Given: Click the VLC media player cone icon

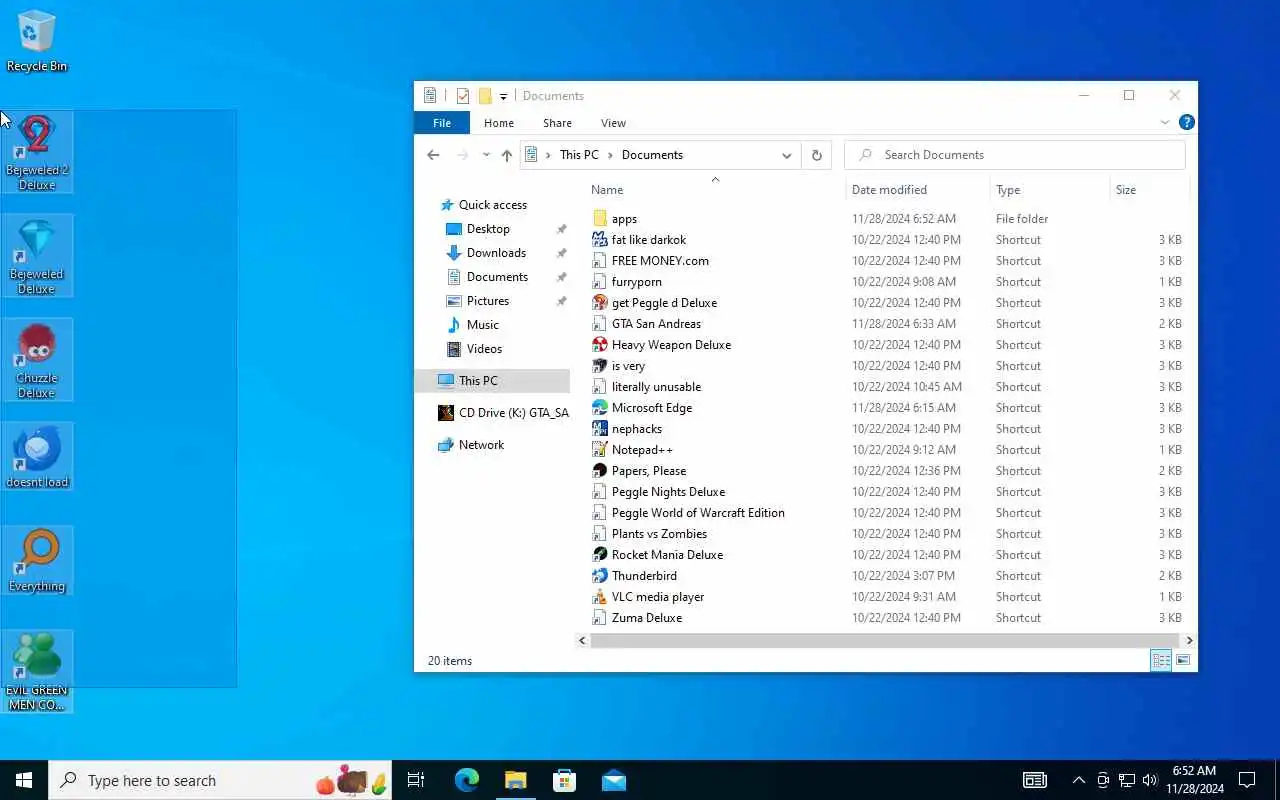Looking at the screenshot, I should point(600,596).
